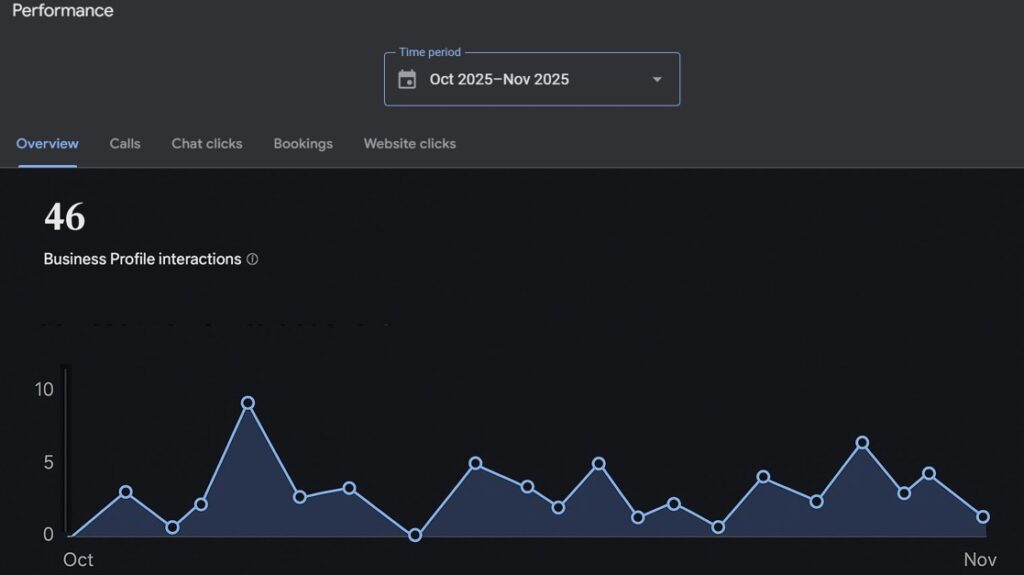Click the Business Profile interactions label
1024x575 pixels.
point(142,259)
